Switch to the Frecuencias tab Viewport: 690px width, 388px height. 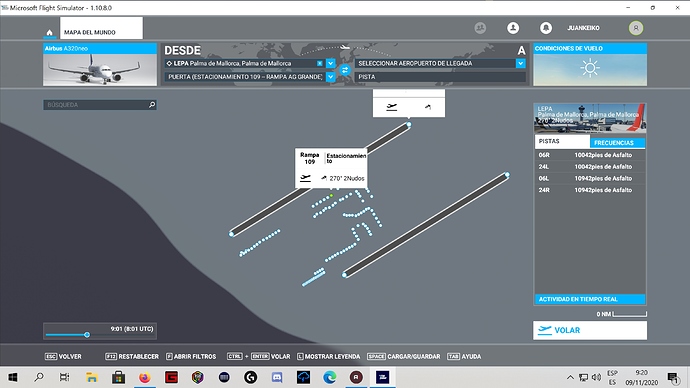(617, 143)
